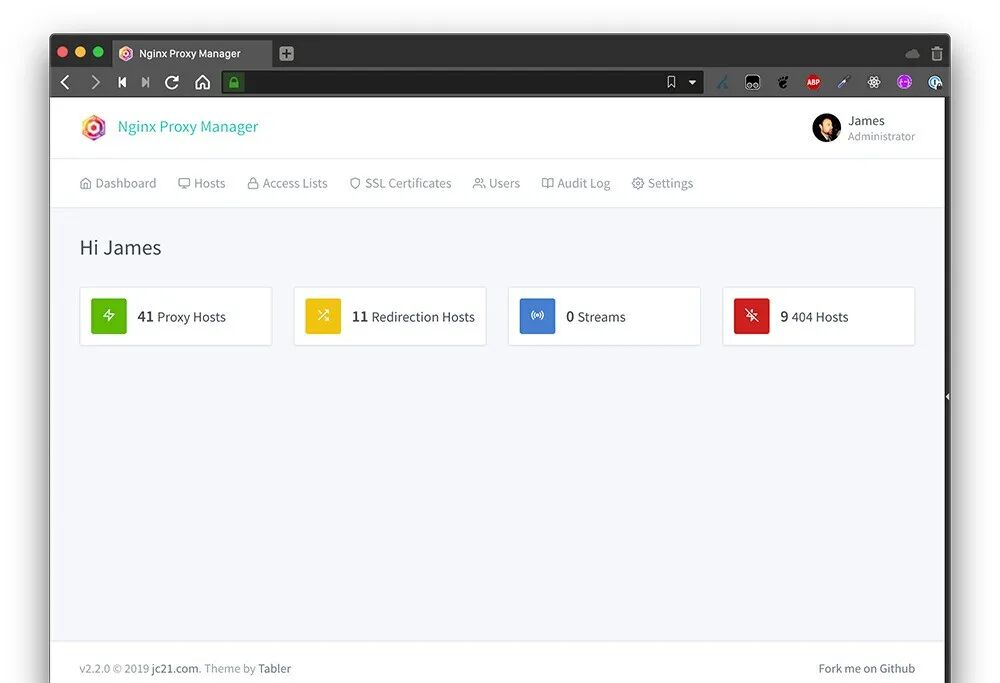Open the 41 Proxy Hosts card
The image size is (1000, 683).
176,316
